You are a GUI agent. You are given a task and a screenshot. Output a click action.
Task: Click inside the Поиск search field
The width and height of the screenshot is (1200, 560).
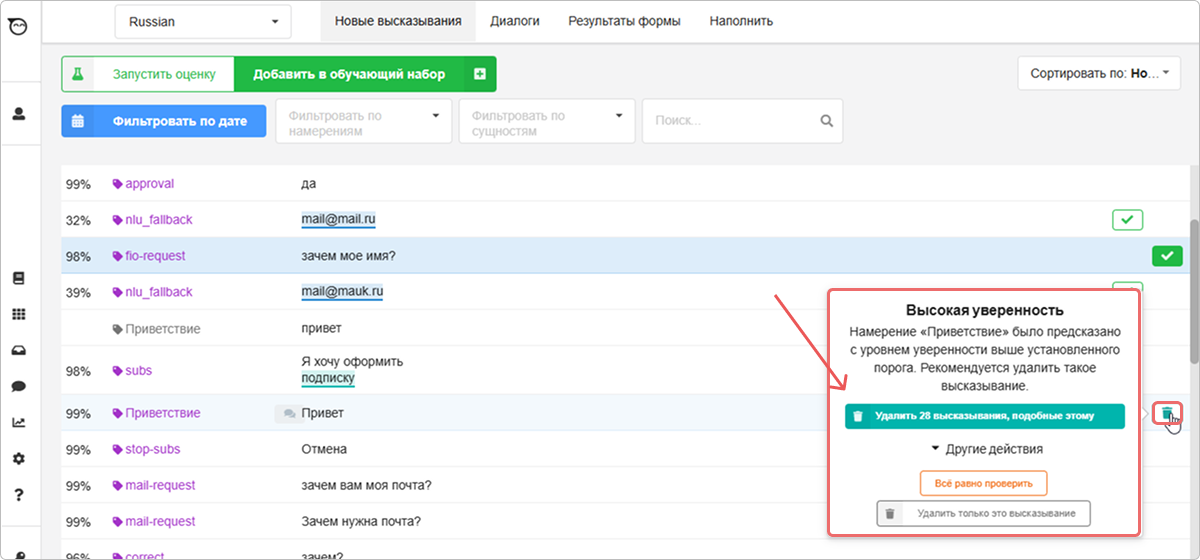click(735, 121)
